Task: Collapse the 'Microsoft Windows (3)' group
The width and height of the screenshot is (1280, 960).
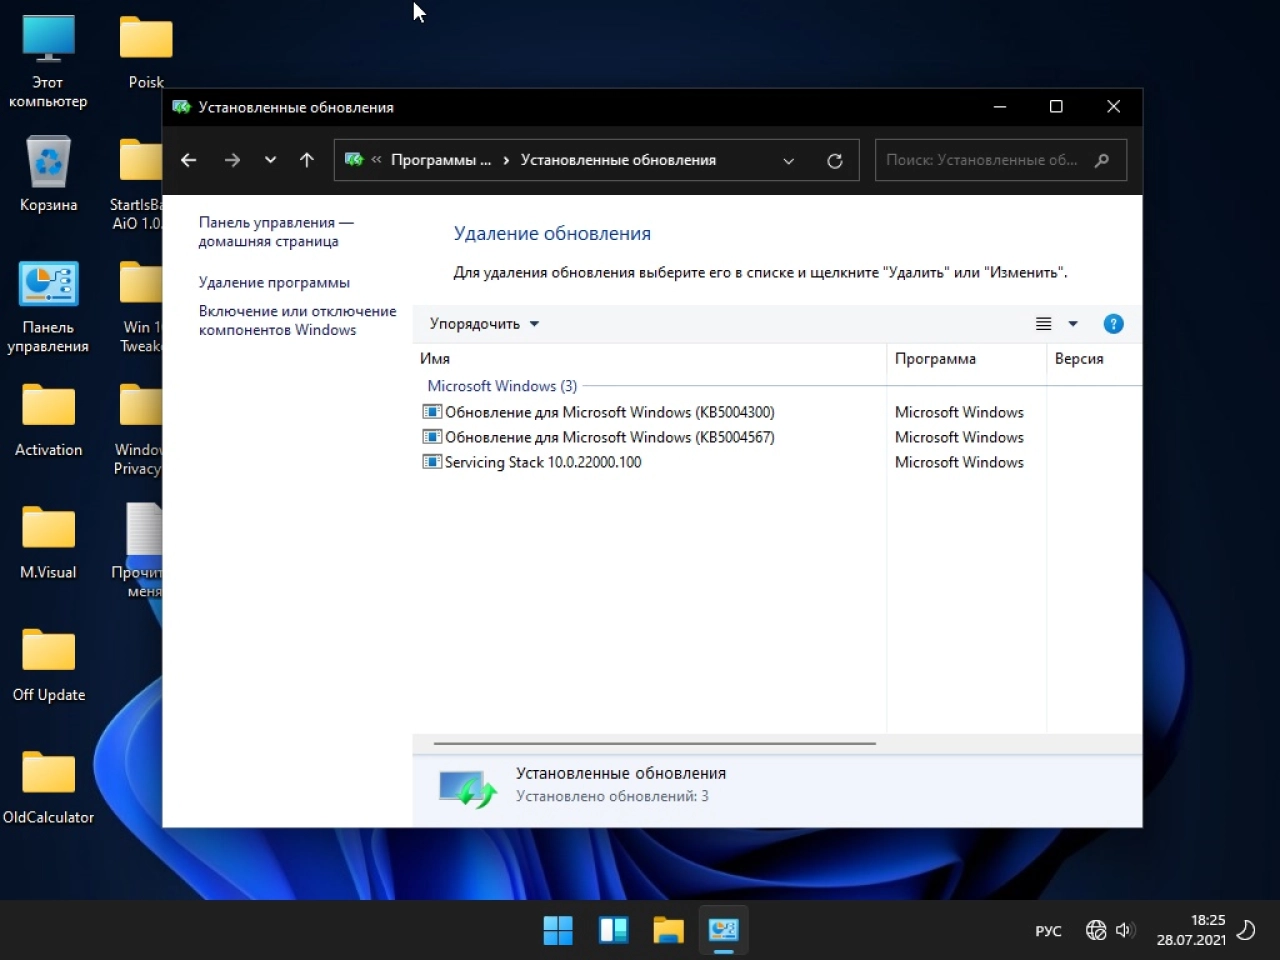Action: click(x=502, y=386)
